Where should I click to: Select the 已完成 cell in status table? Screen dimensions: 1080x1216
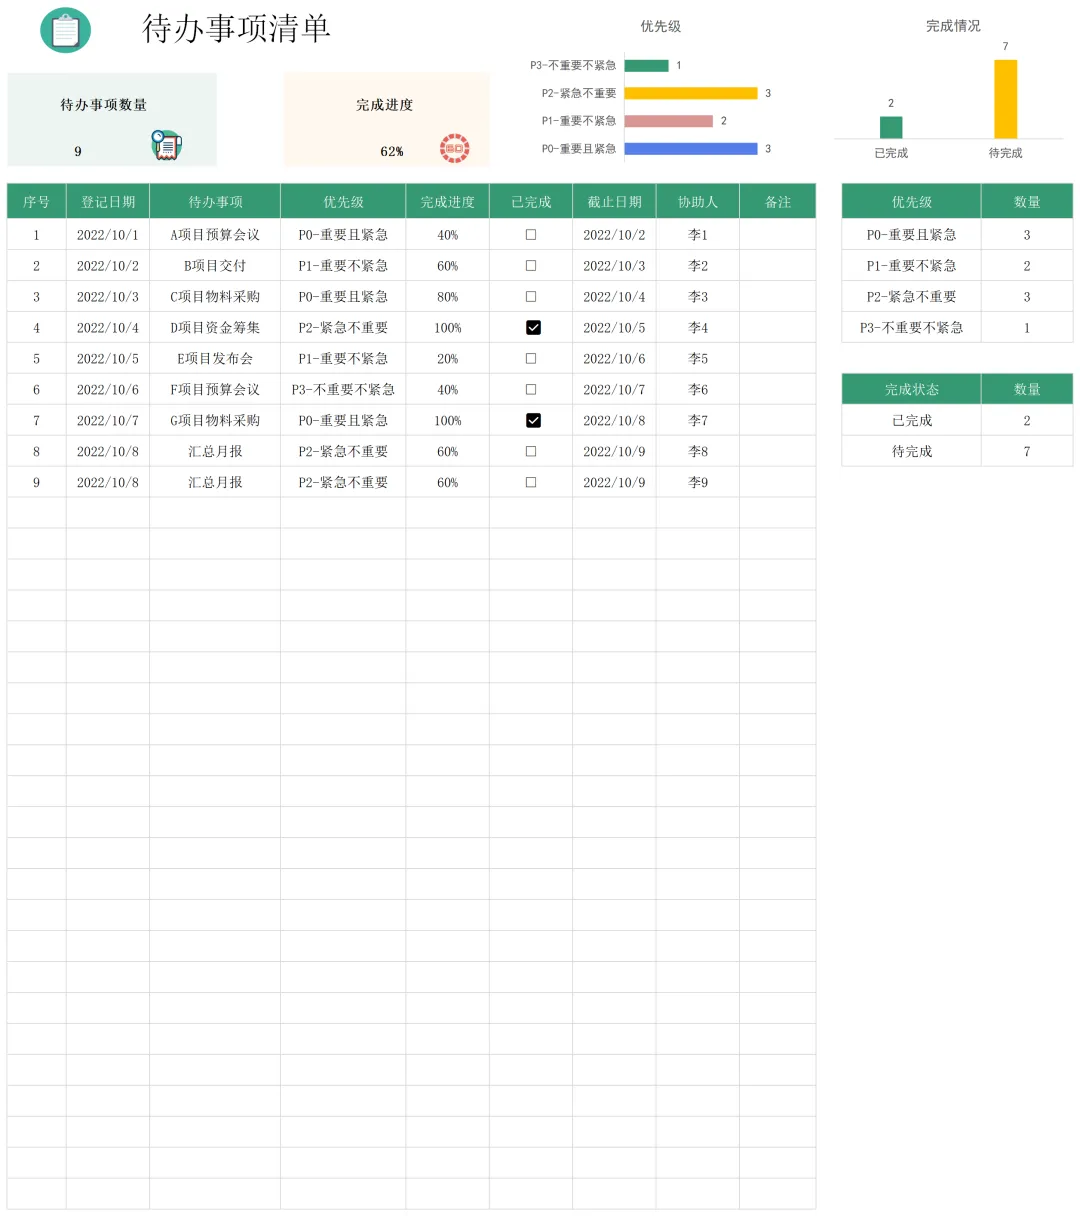coord(912,420)
